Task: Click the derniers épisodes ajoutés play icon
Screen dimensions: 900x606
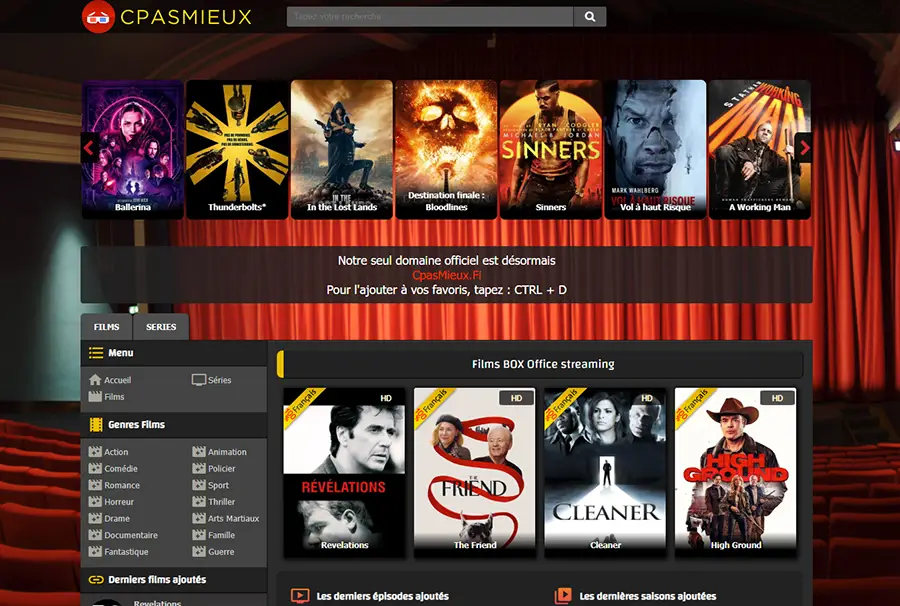Action: coord(300,596)
